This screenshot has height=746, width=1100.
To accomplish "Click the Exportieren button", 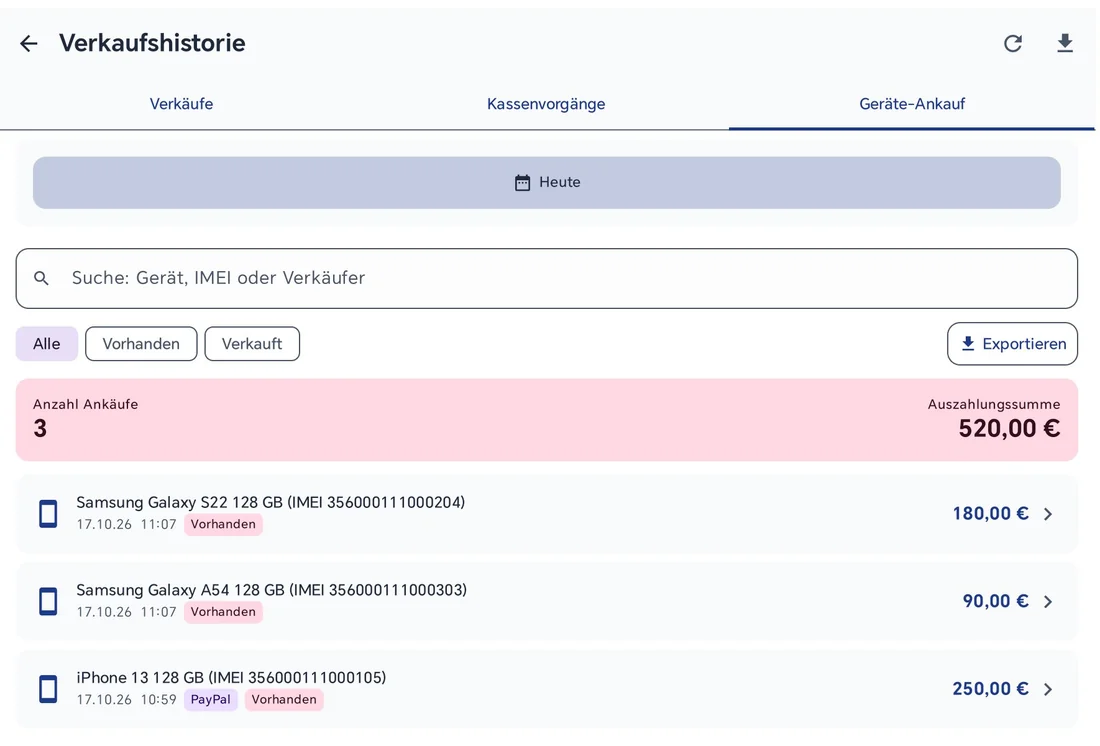I will pos(1012,344).
